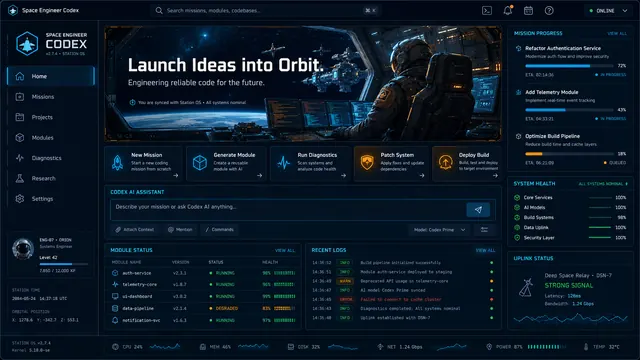The image size is (640, 360).
Task: Click the CPU status bar icon
Action: pos(116,347)
